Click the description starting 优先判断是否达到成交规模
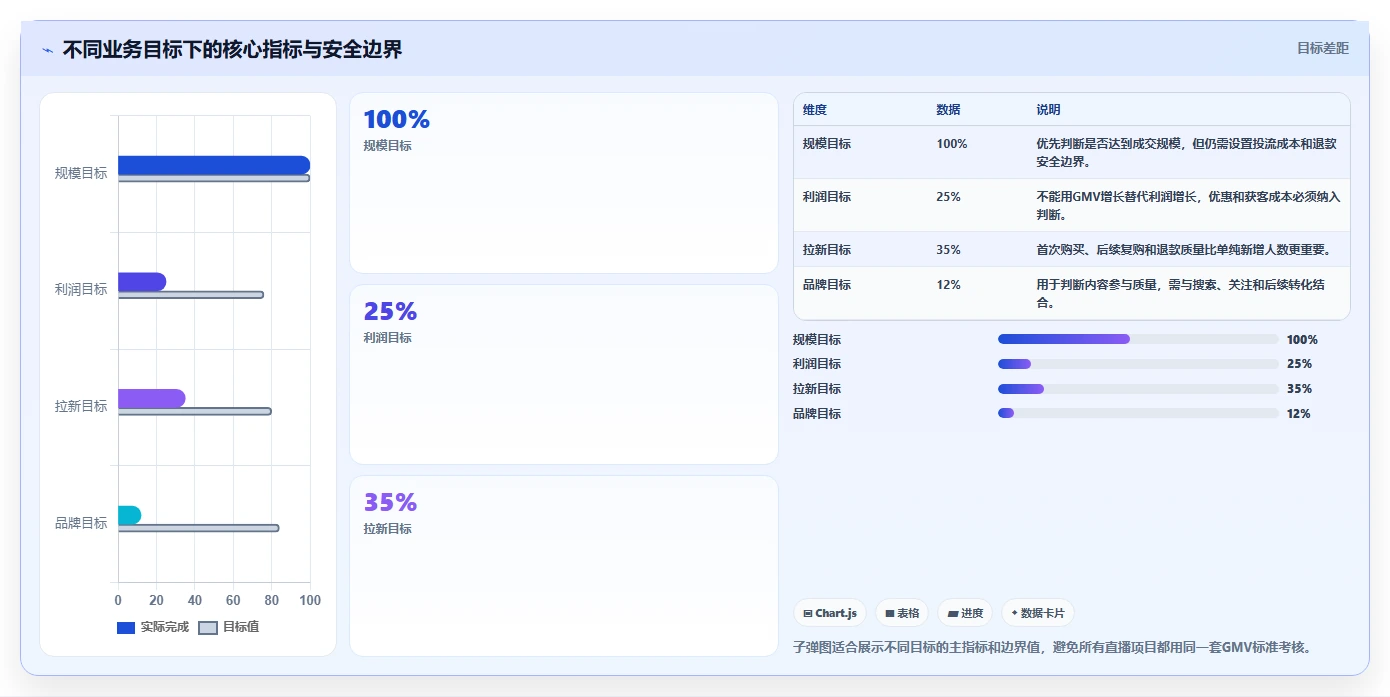The image size is (1390, 697). [x=1186, y=152]
